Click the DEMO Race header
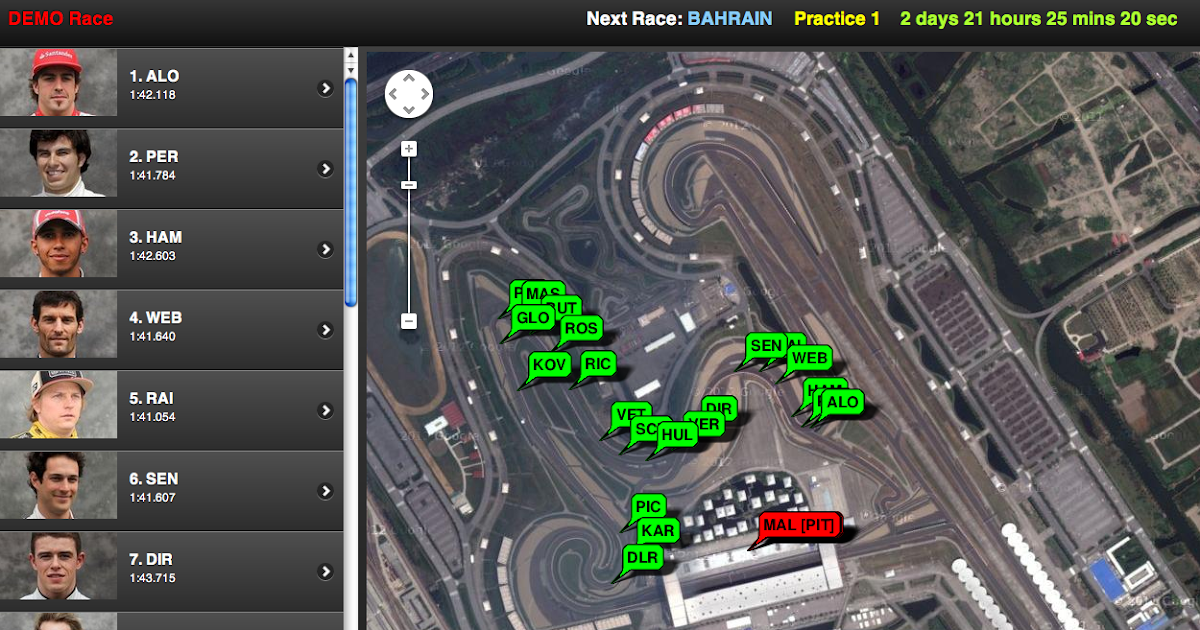The width and height of the screenshot is (1200, 630). pyautogui.click(x=60, y=17)
